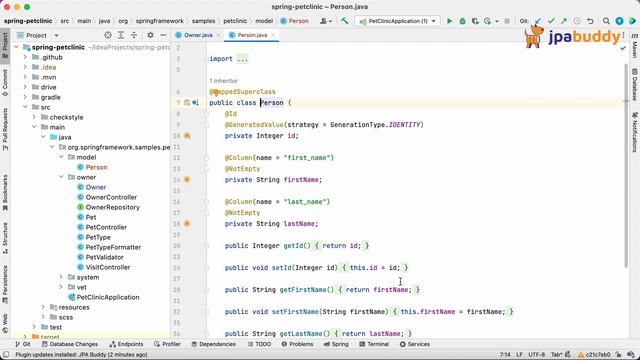
Task: Expand the .github folder
Action: coord(25,57)
